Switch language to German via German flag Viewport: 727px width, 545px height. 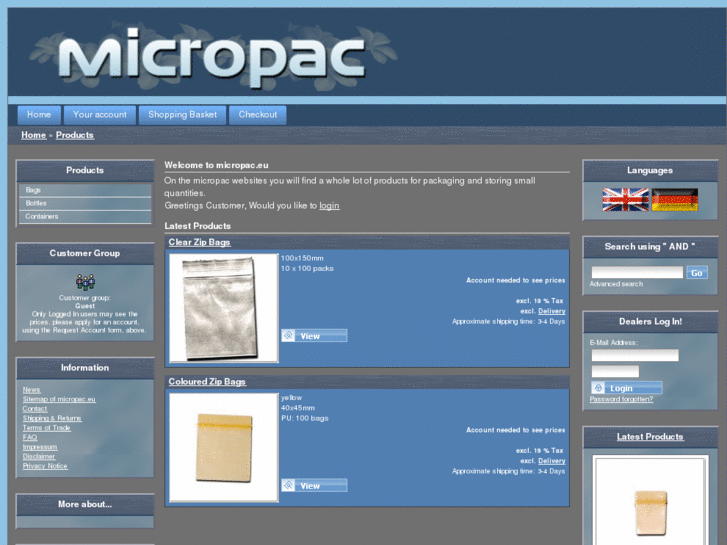click(x=675, y=199)
